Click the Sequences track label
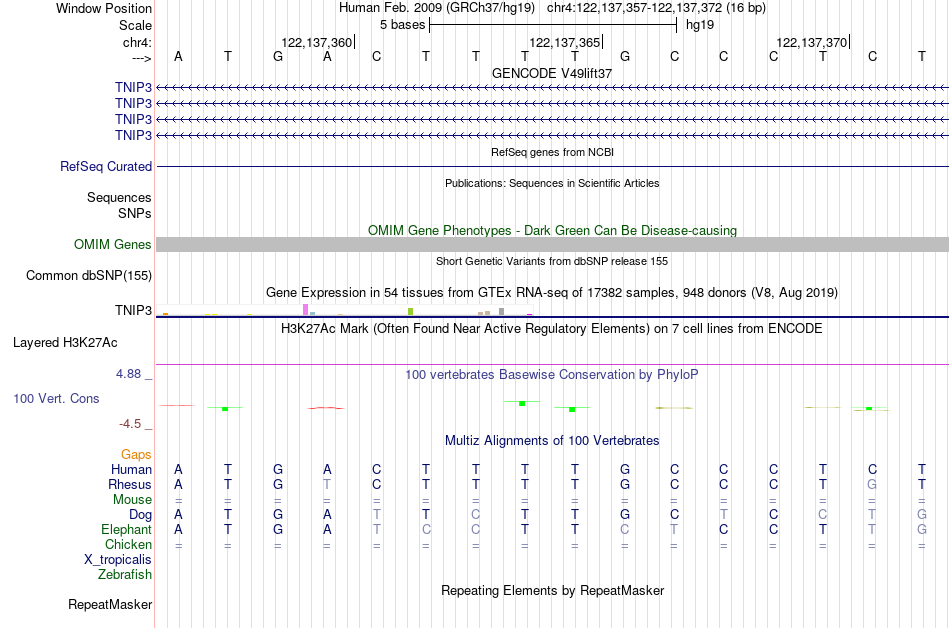The height and width of the screenshot is (628, 950). tap(119, 197)
